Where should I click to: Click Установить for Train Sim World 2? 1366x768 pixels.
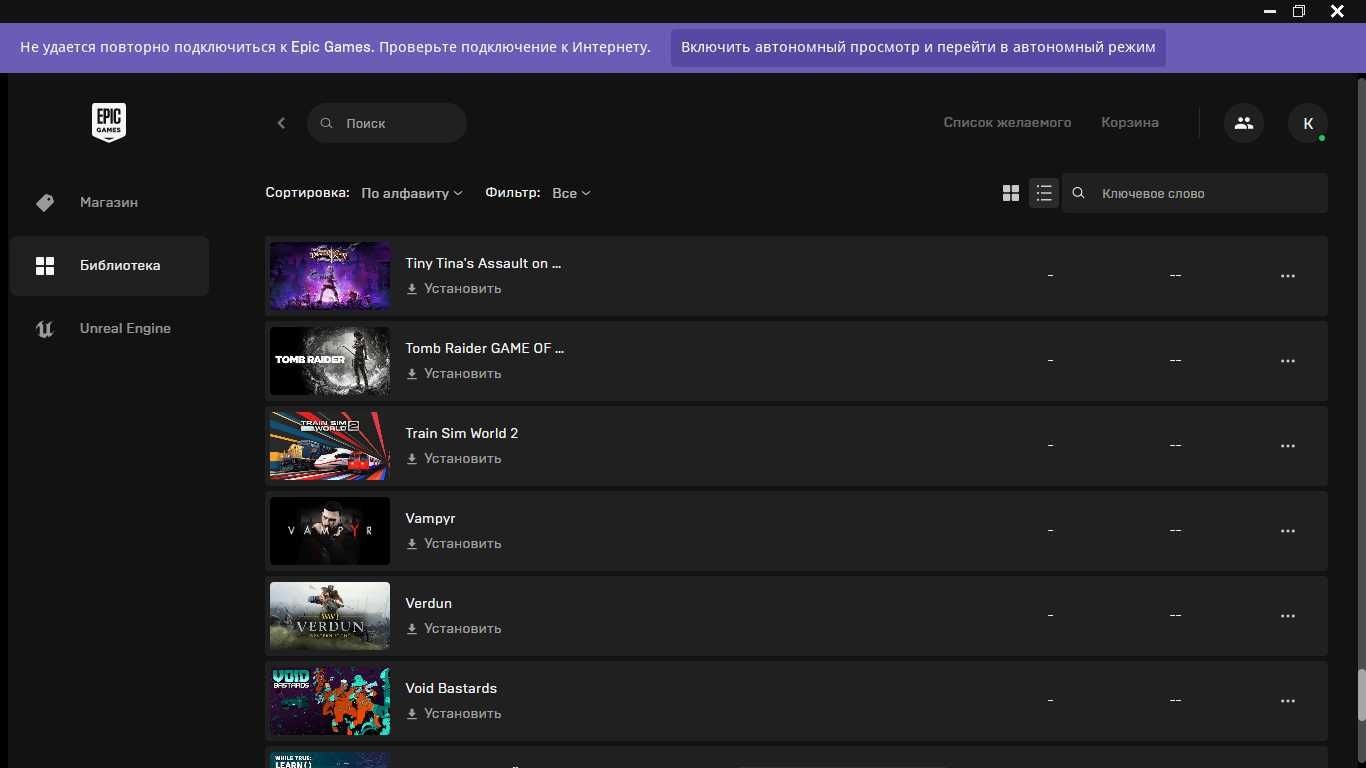point(462,459)
